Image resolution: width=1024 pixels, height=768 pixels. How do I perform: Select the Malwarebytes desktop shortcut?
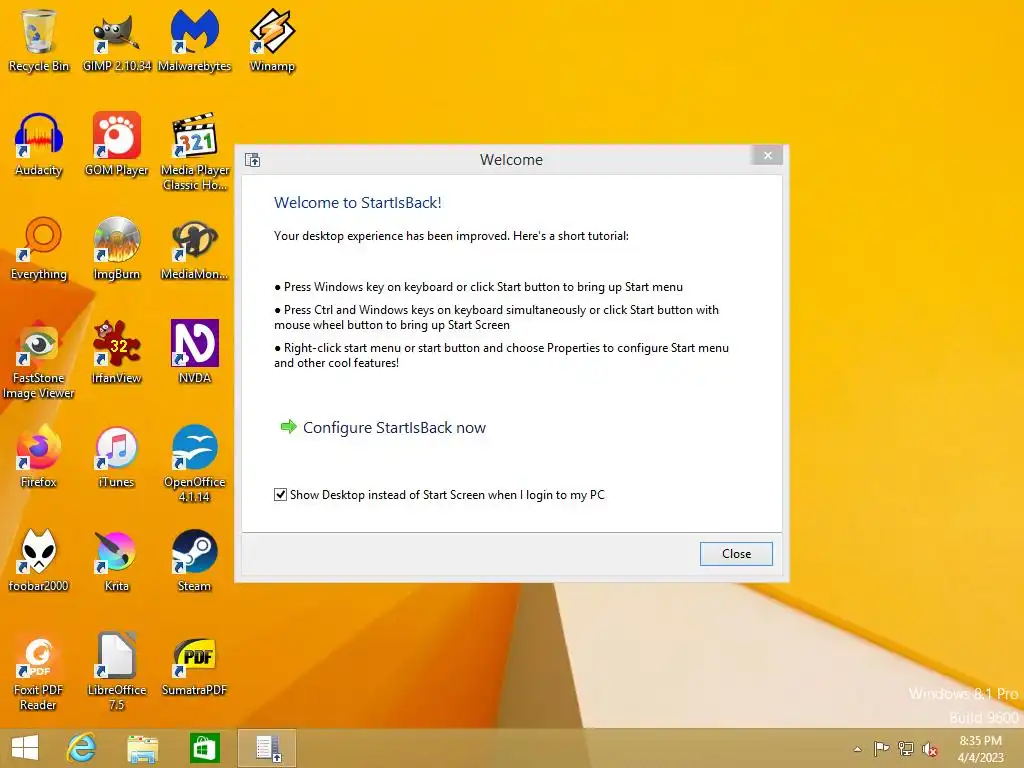[195, 40]
